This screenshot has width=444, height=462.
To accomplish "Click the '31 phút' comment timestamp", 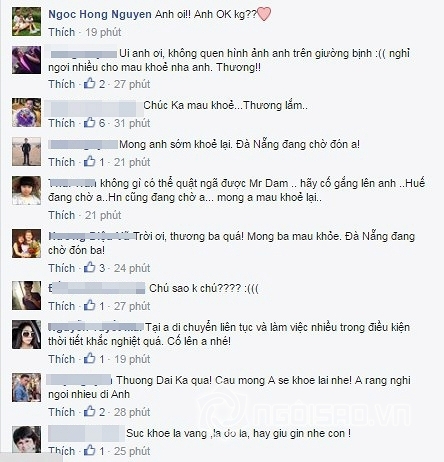I will click(x=132, y=123).
